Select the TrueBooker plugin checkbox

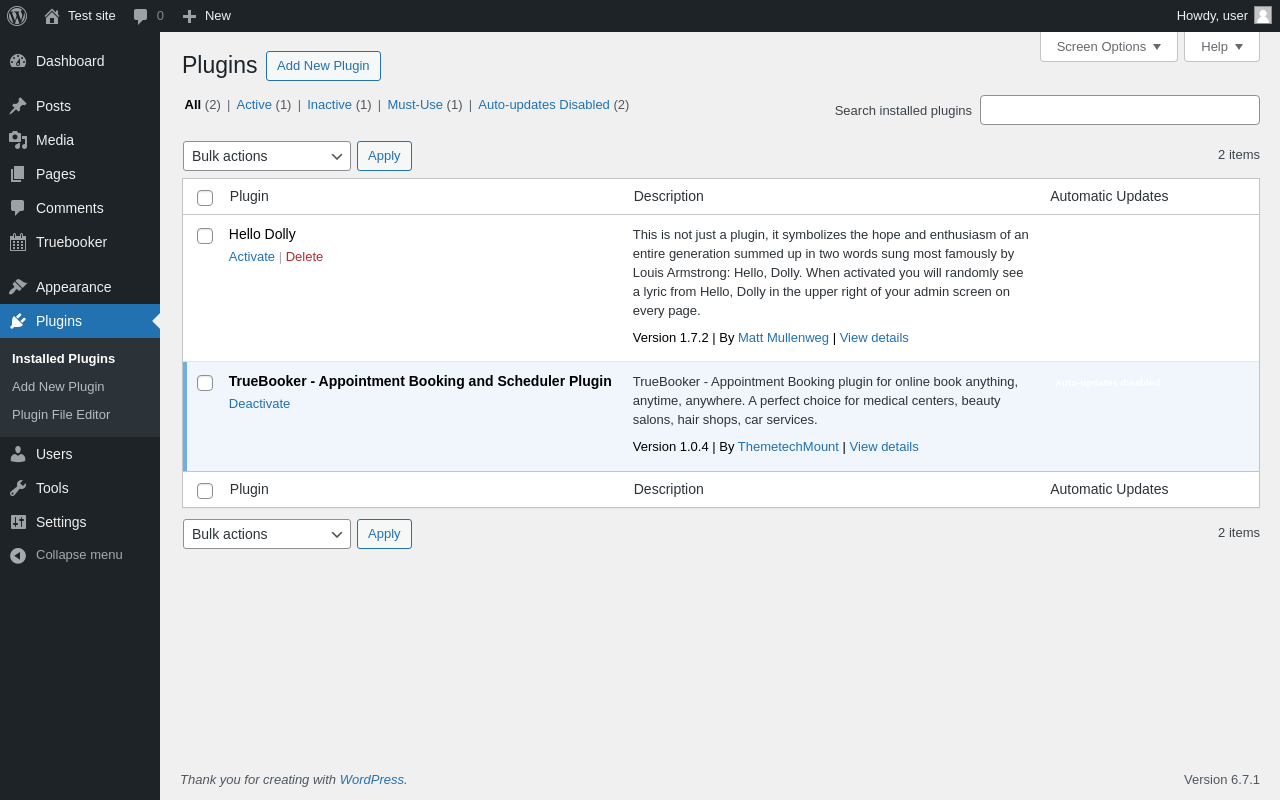pos(205,383)
